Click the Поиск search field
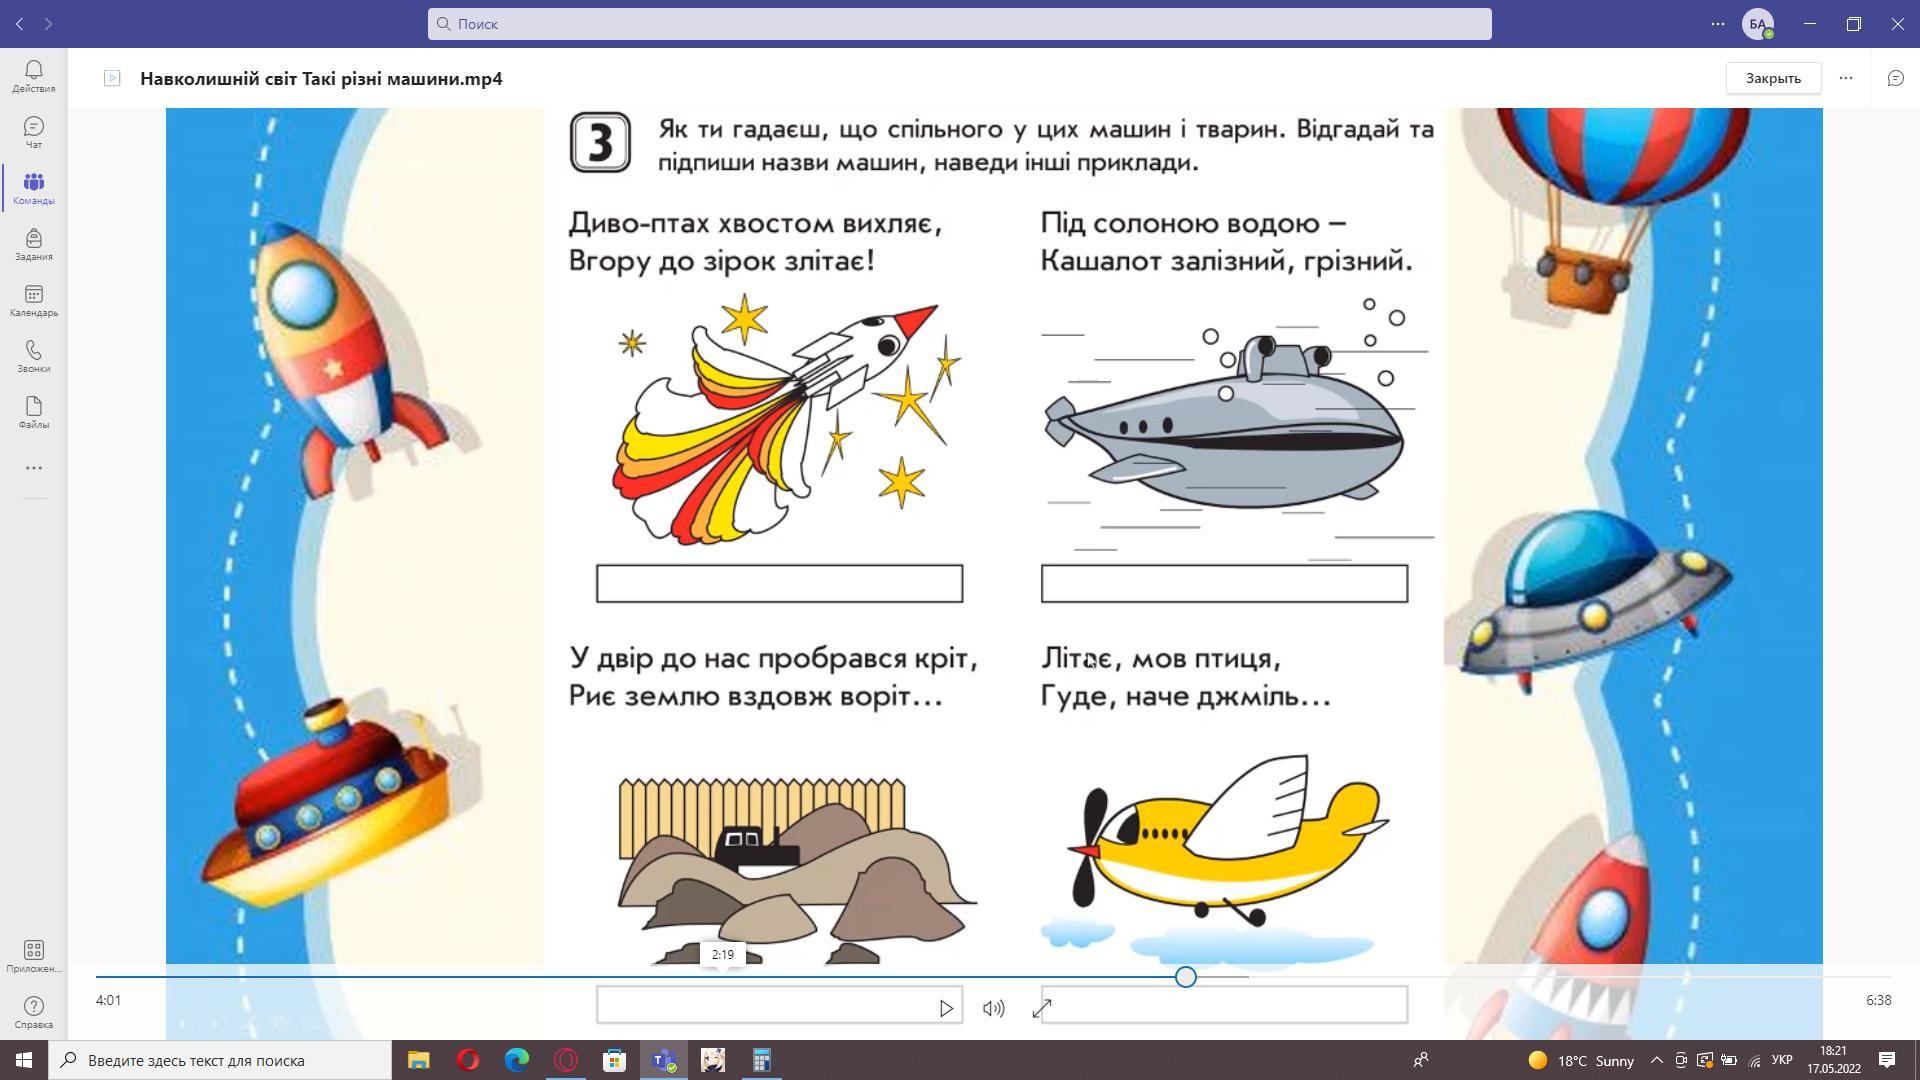The width and height of the screenshot is (1920, 1080). 960,24
